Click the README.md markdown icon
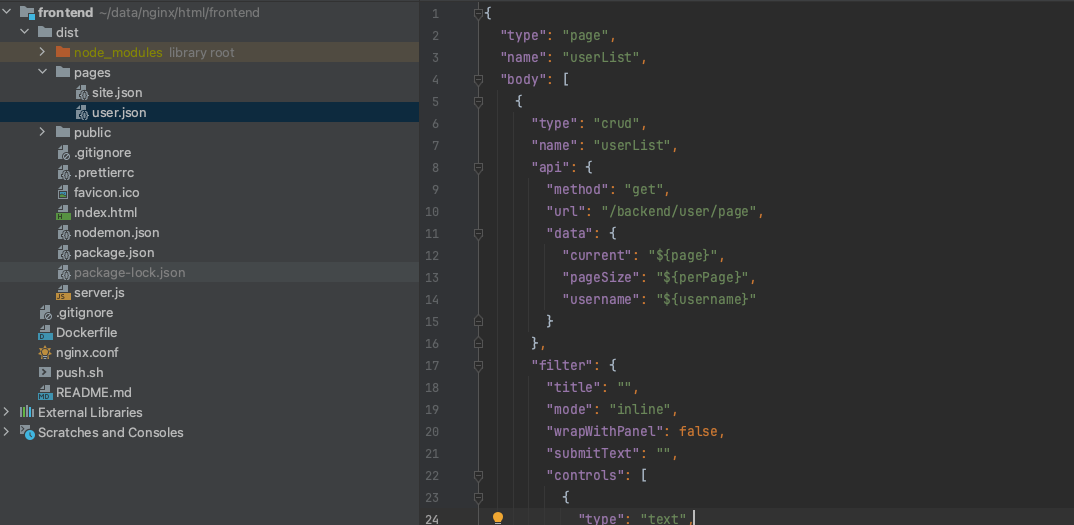This screenshot has width=1074, height=525. (45, 393)
